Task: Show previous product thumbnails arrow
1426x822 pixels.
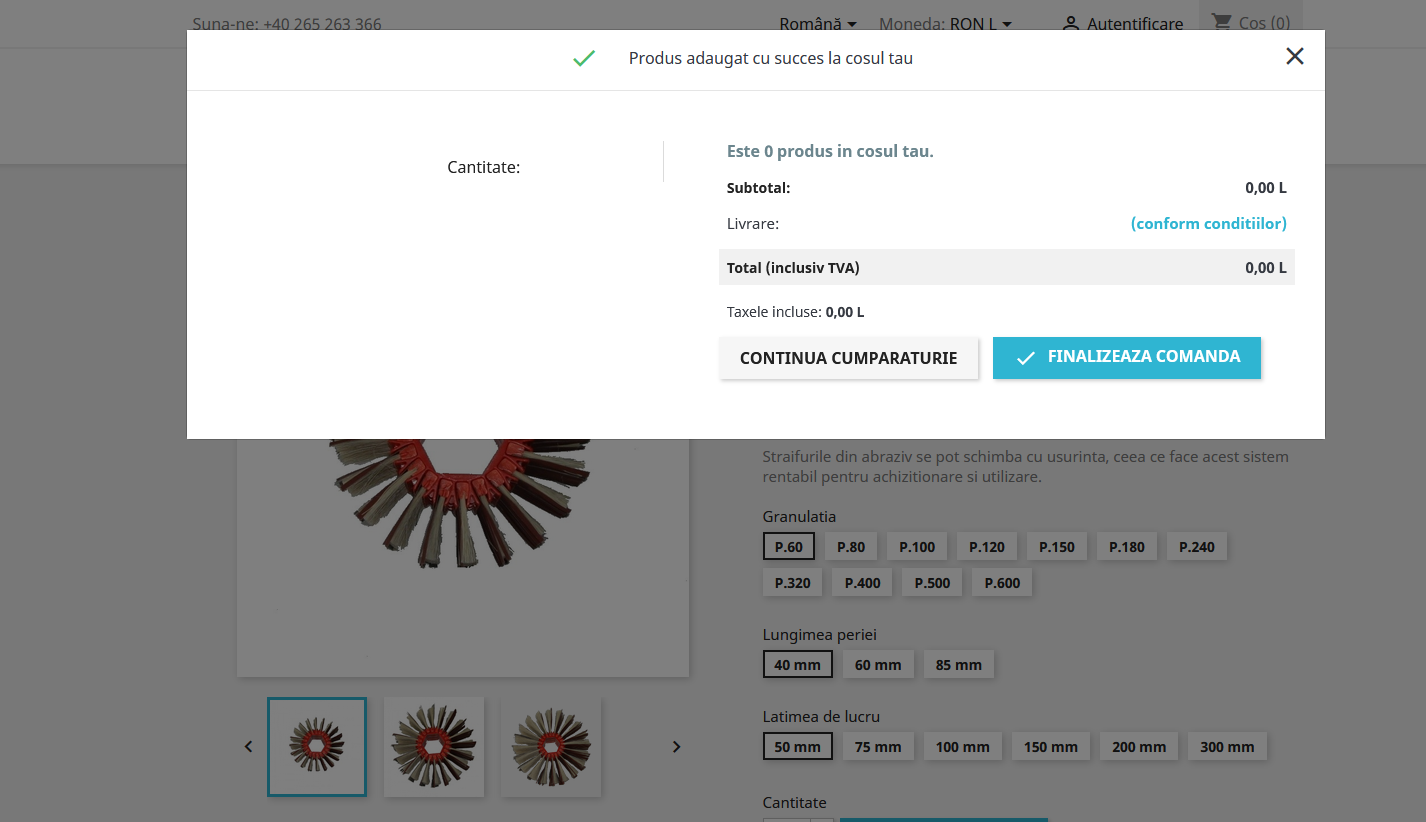Action: [248, 747]
